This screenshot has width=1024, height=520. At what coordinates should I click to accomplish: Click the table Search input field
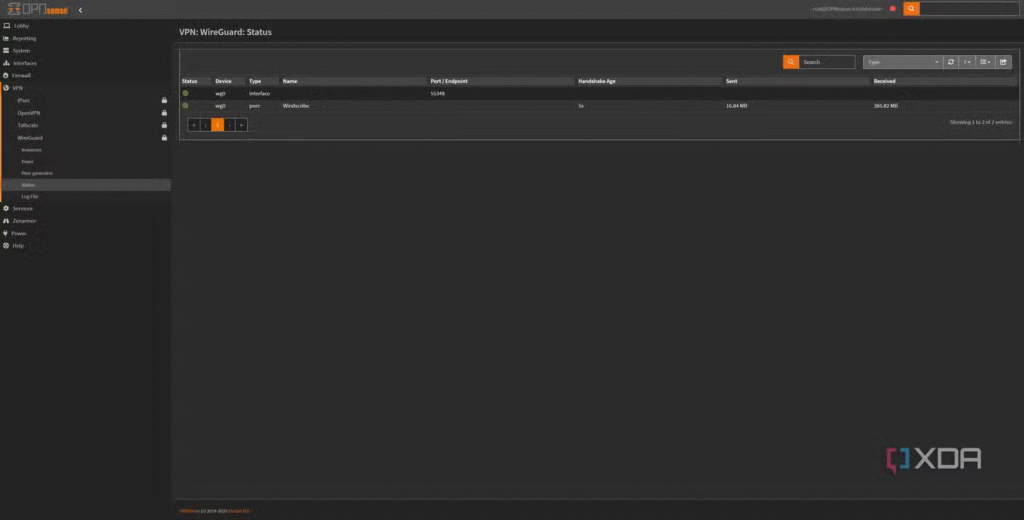point(827,62)
